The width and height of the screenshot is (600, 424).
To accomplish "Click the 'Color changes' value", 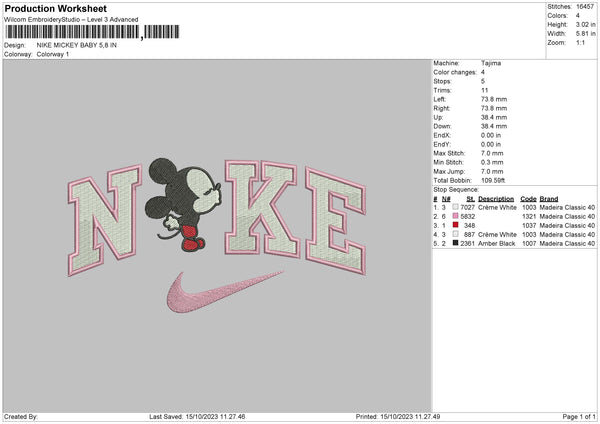I will [483, 72].
